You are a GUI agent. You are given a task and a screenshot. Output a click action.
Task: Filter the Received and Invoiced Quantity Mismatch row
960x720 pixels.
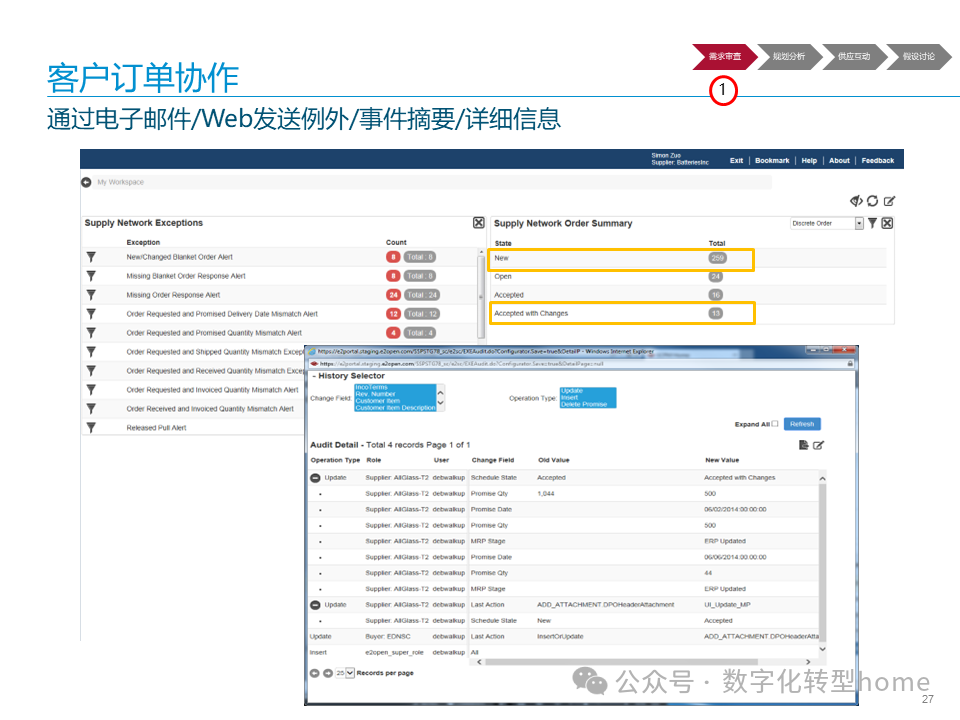pyautogui.click(x=91, y=409)
